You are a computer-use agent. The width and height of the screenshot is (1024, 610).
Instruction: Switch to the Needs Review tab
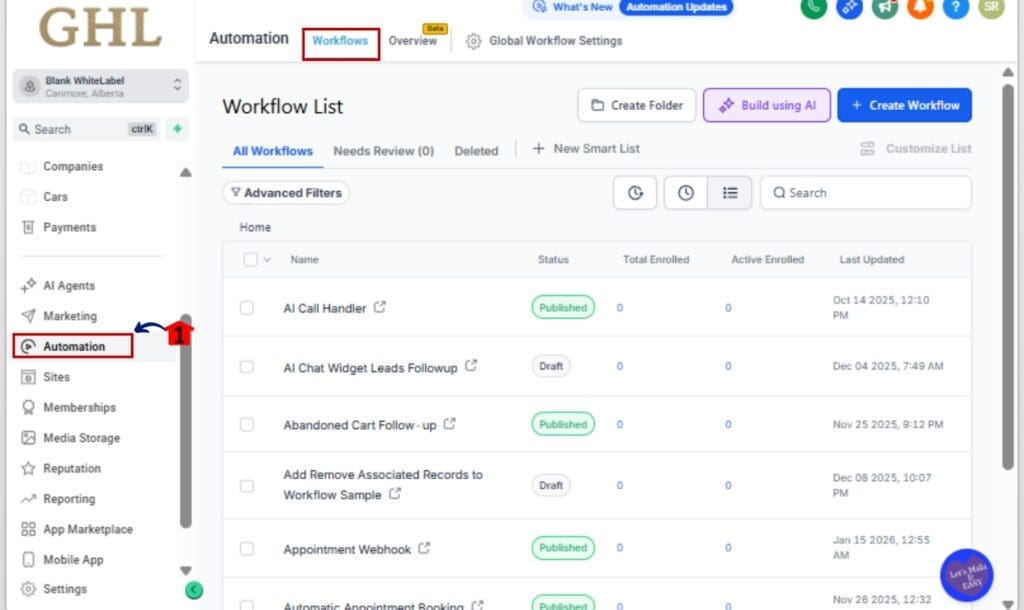pos(383,150)
